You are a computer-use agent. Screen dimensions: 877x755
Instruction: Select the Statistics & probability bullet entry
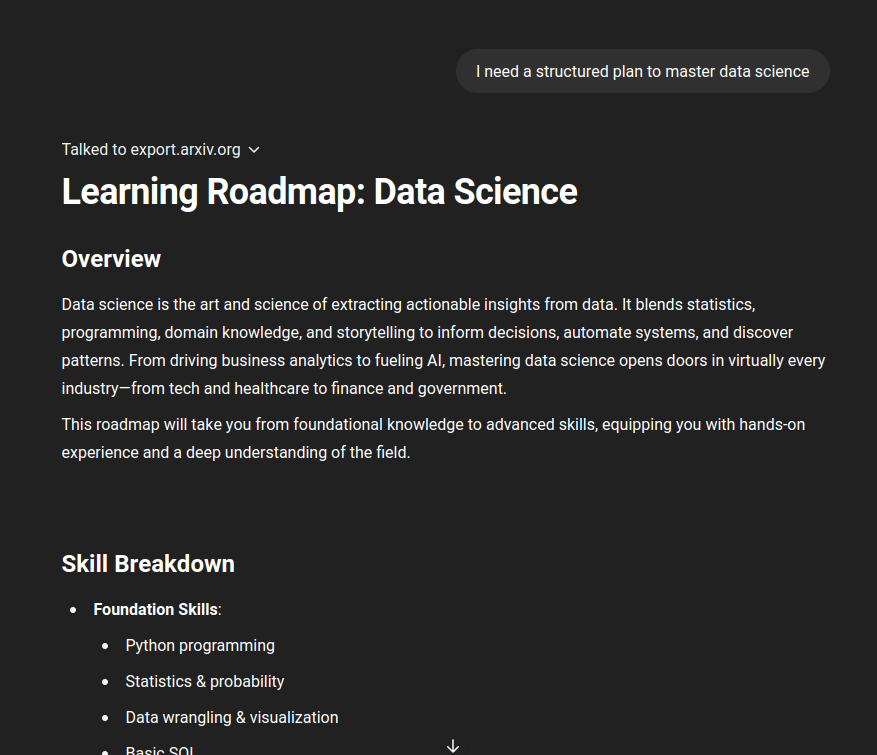click(x=204, y=681)
